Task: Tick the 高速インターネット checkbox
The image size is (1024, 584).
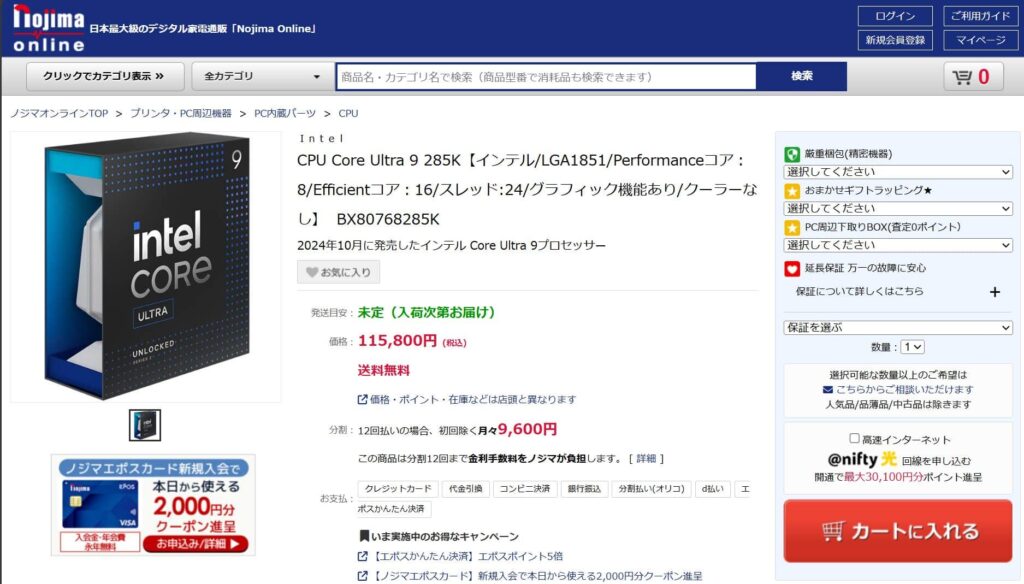Action: point(854,438)
